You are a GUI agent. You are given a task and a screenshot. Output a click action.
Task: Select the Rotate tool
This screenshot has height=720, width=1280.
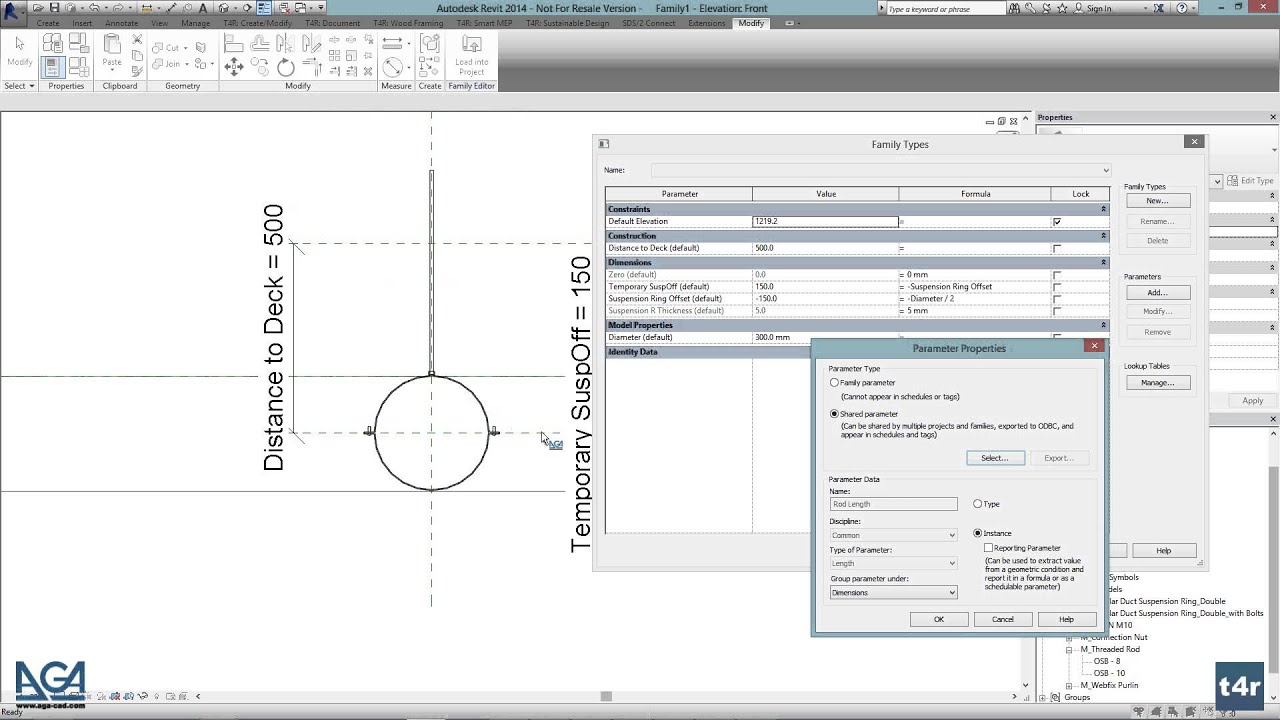tap(286, 67)
